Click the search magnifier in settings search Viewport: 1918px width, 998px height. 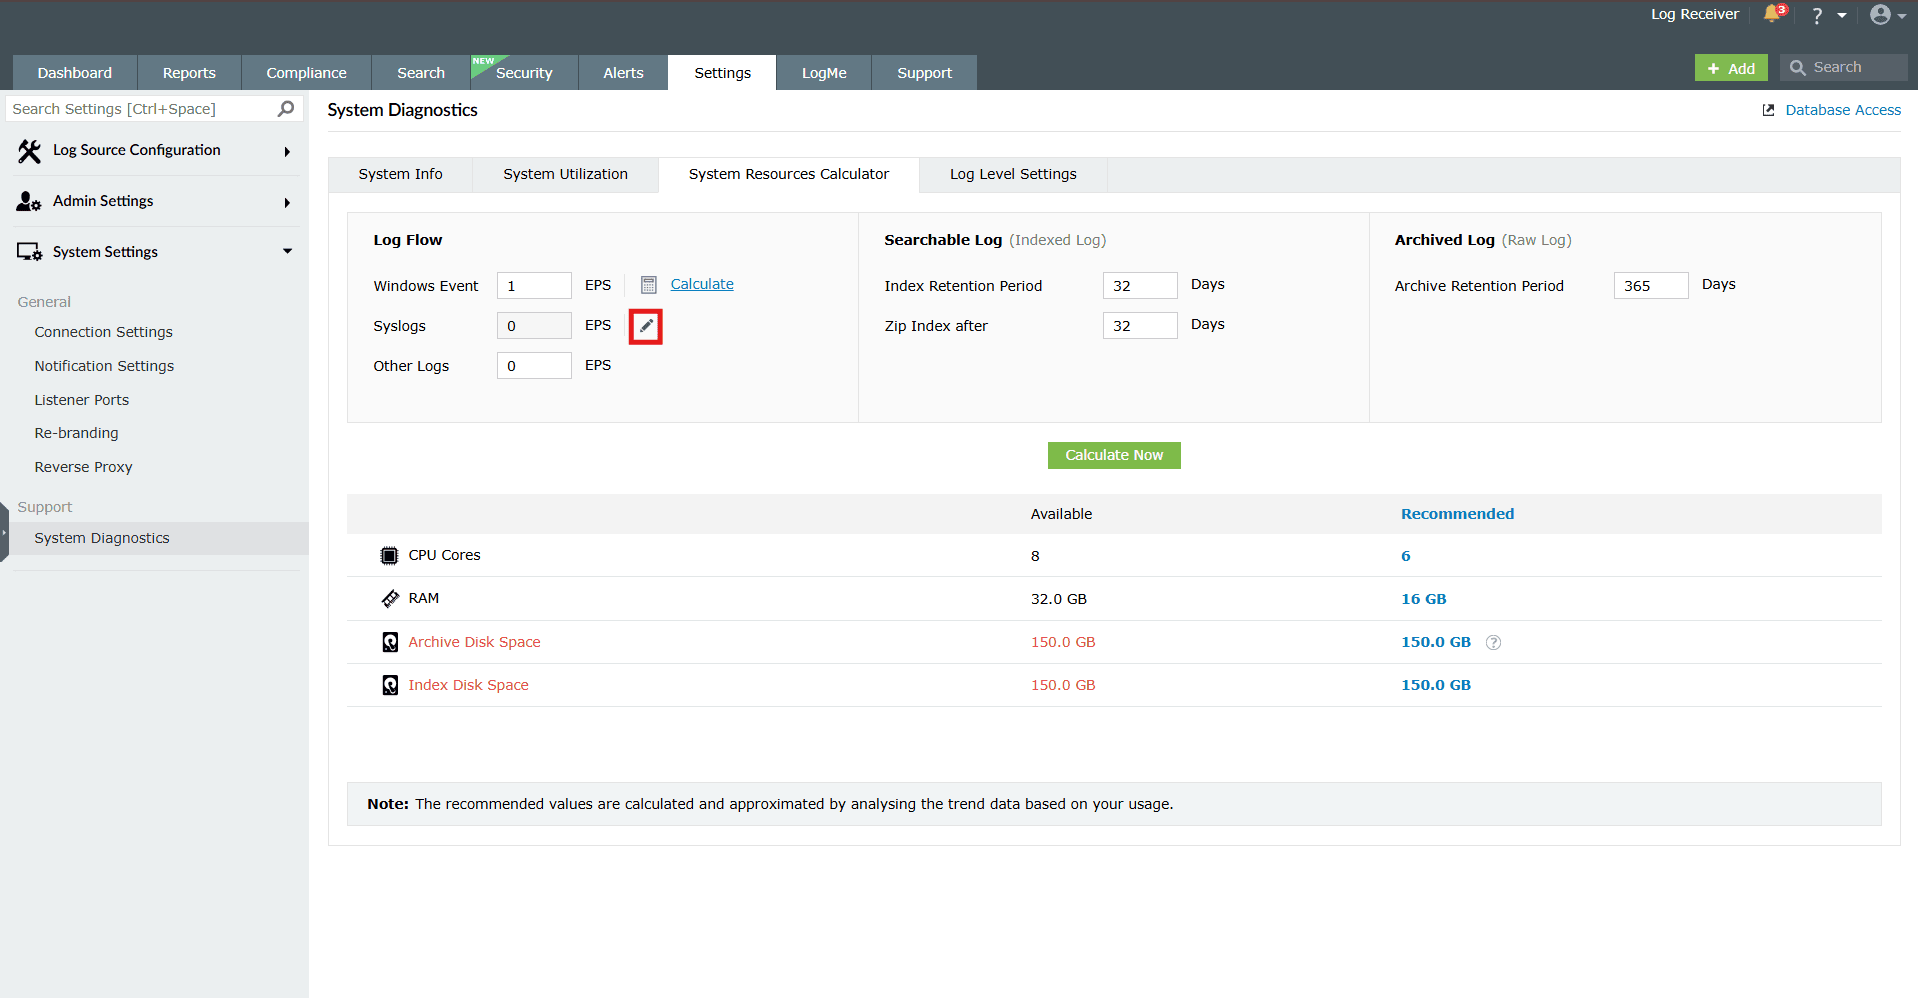[286, 108]
